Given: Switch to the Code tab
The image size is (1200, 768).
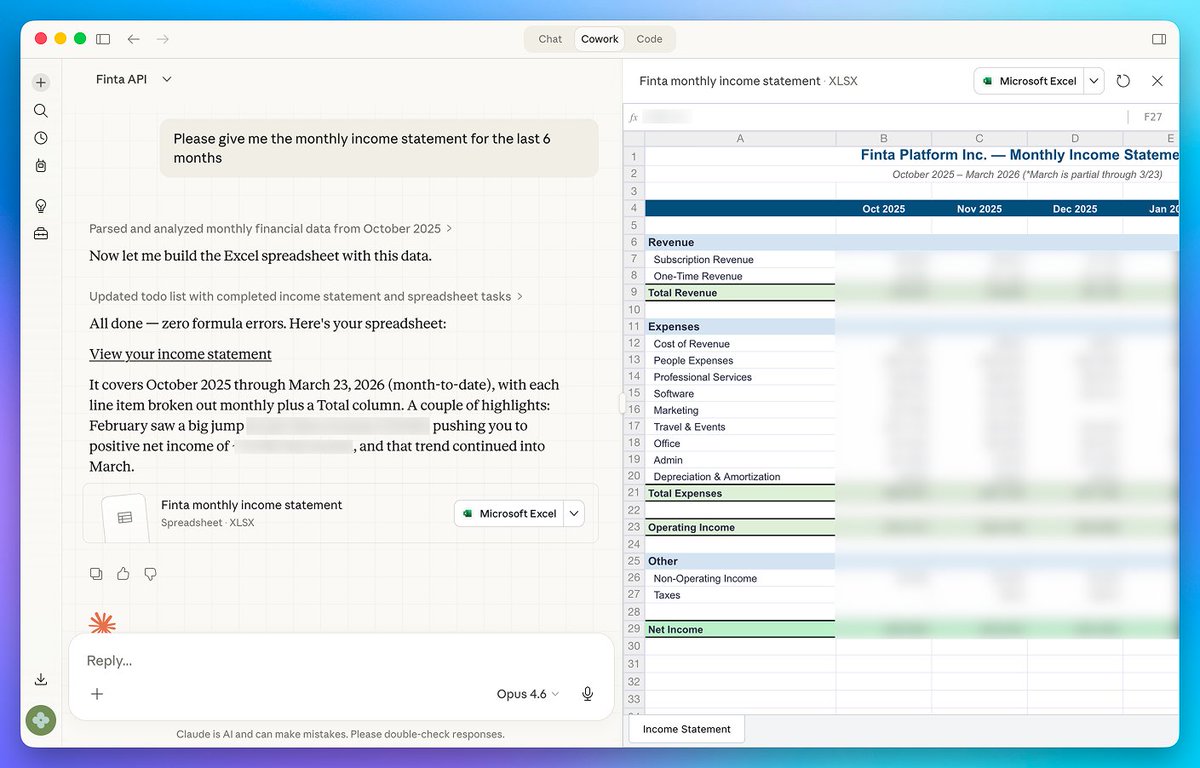Looking at the screenshot, I should click(649, 39).
